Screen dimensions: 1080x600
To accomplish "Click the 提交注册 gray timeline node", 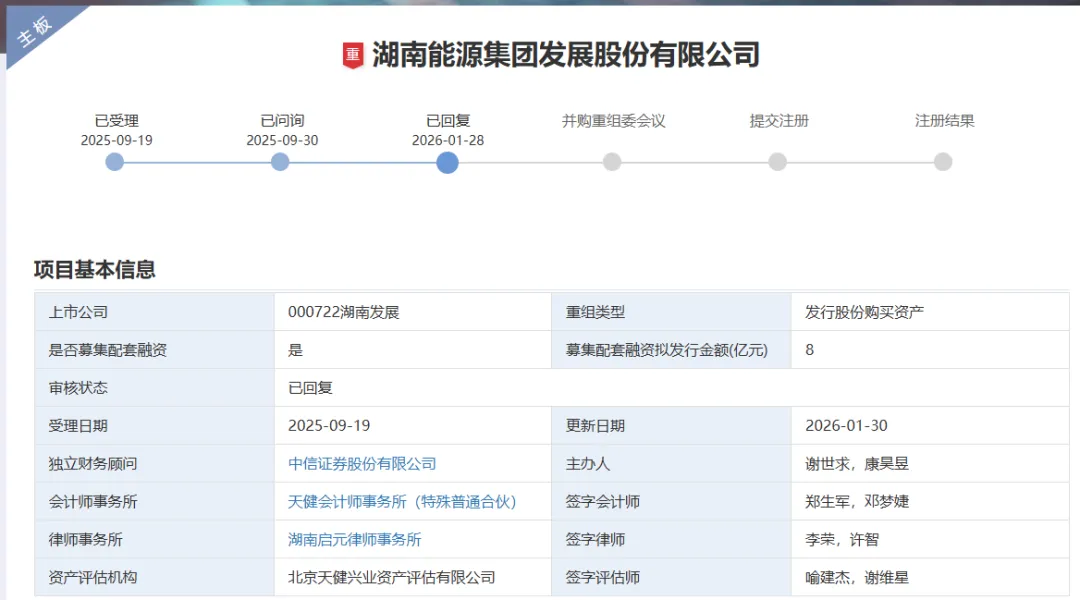I will 777,163.
